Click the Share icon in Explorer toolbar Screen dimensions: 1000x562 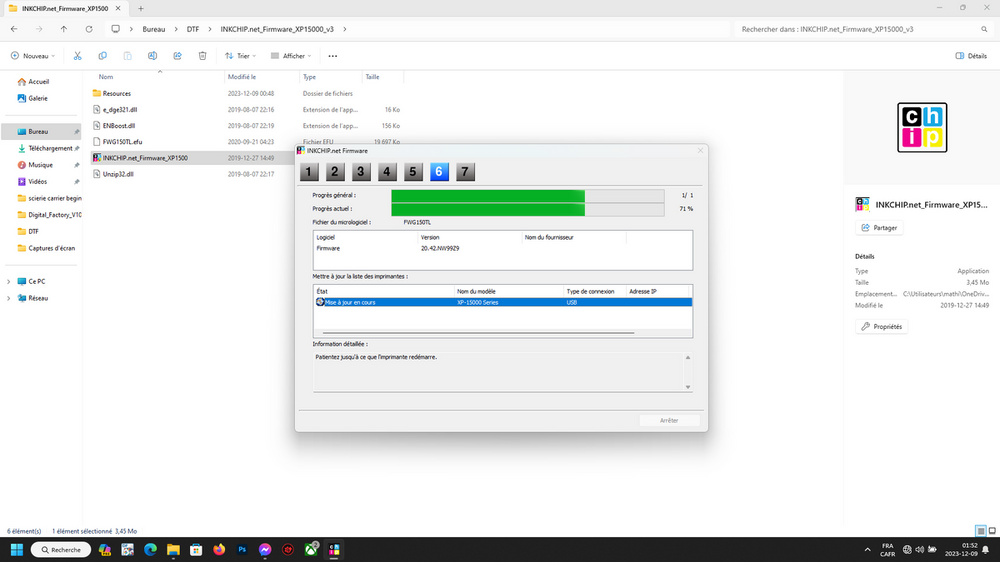(x=177, y=56)
